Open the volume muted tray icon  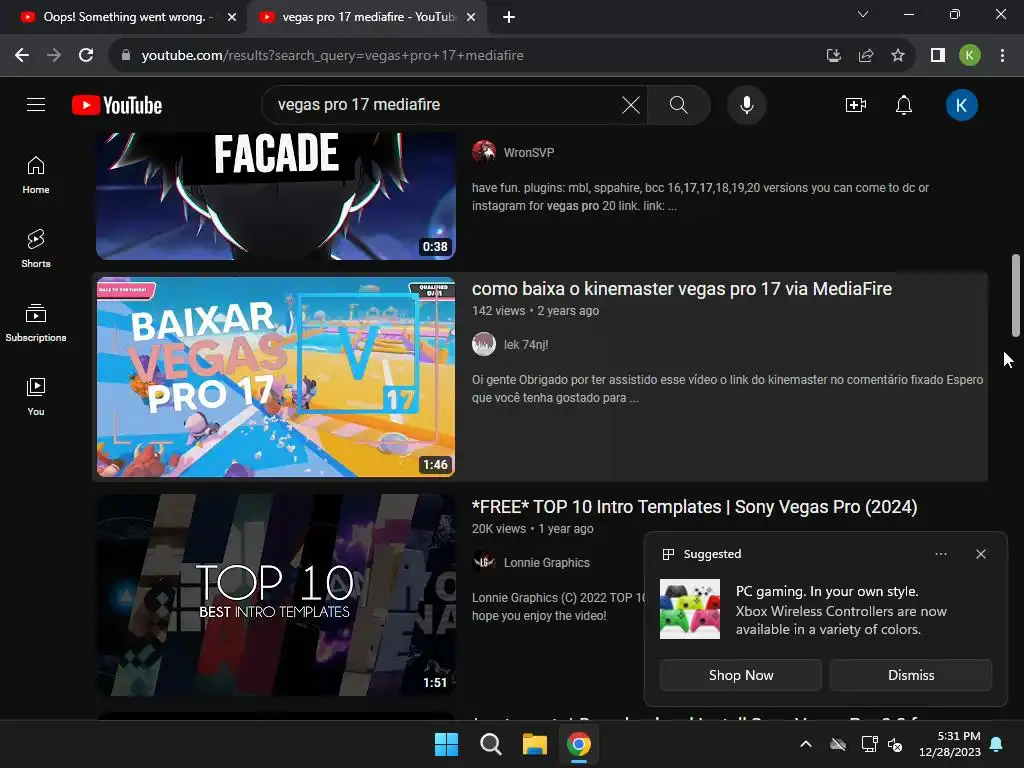tap(895, 744)
